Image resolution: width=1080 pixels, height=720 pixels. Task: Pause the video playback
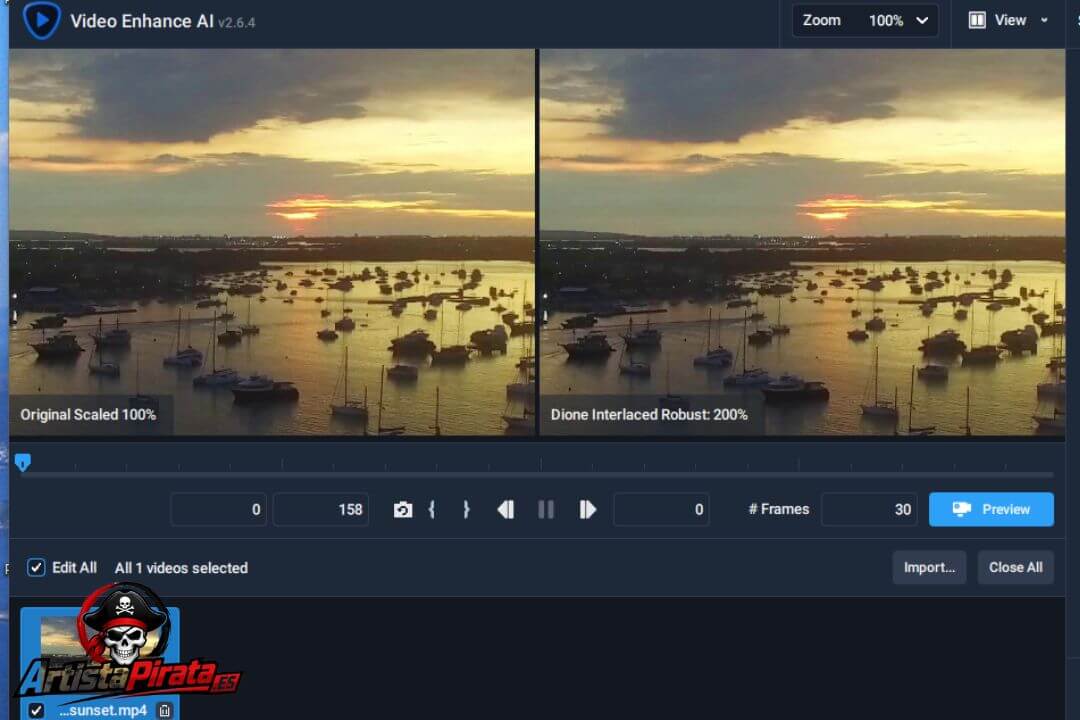tap(546, 510)
